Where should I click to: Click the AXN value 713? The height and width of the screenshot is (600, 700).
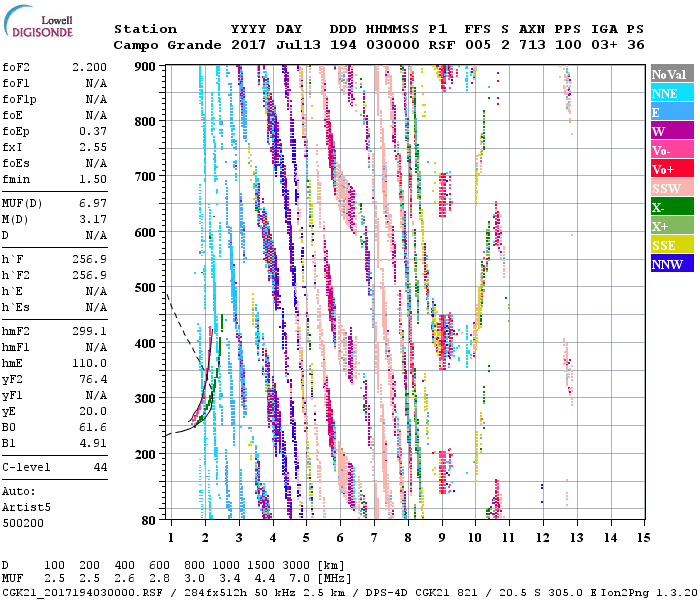[x=532, y=45]
